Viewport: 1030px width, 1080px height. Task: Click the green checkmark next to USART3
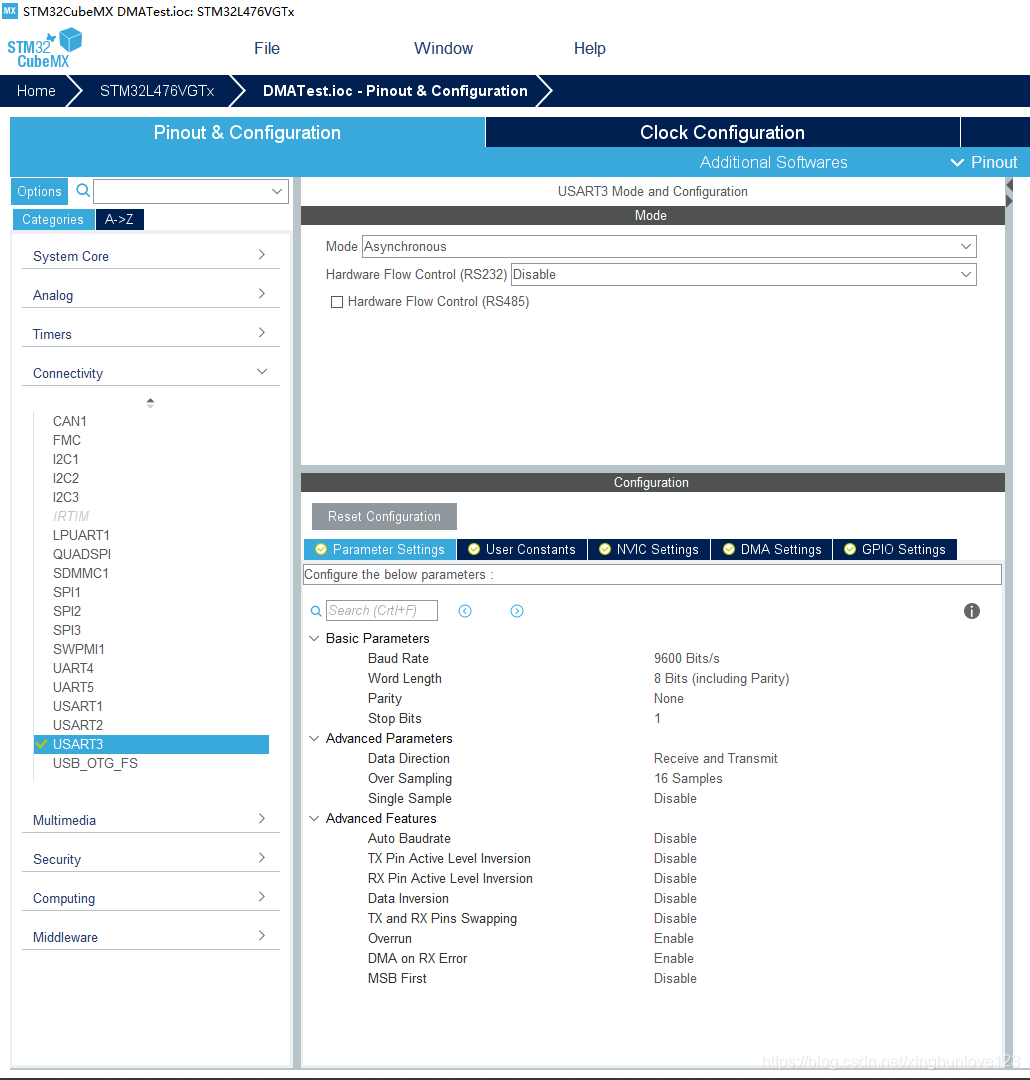pos(42,744)
